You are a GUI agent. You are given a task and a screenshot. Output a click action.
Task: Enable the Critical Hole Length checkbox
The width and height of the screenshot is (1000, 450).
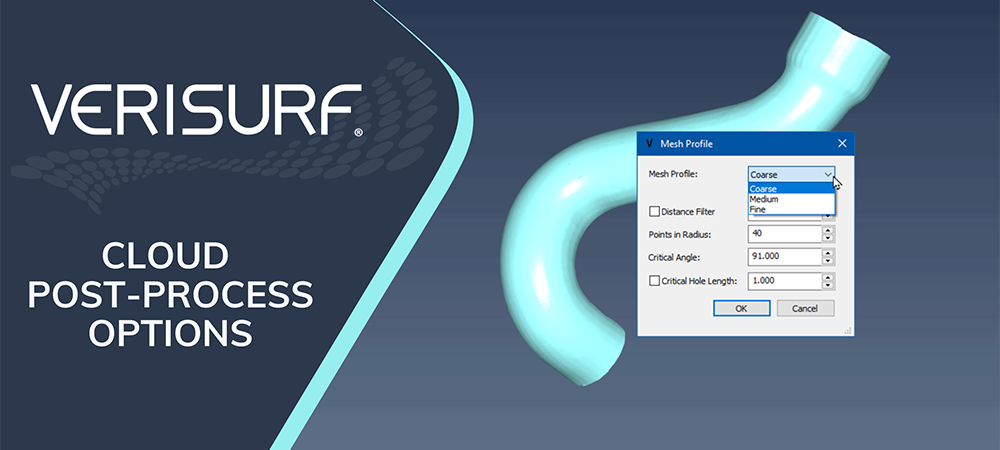pos(654,280)
